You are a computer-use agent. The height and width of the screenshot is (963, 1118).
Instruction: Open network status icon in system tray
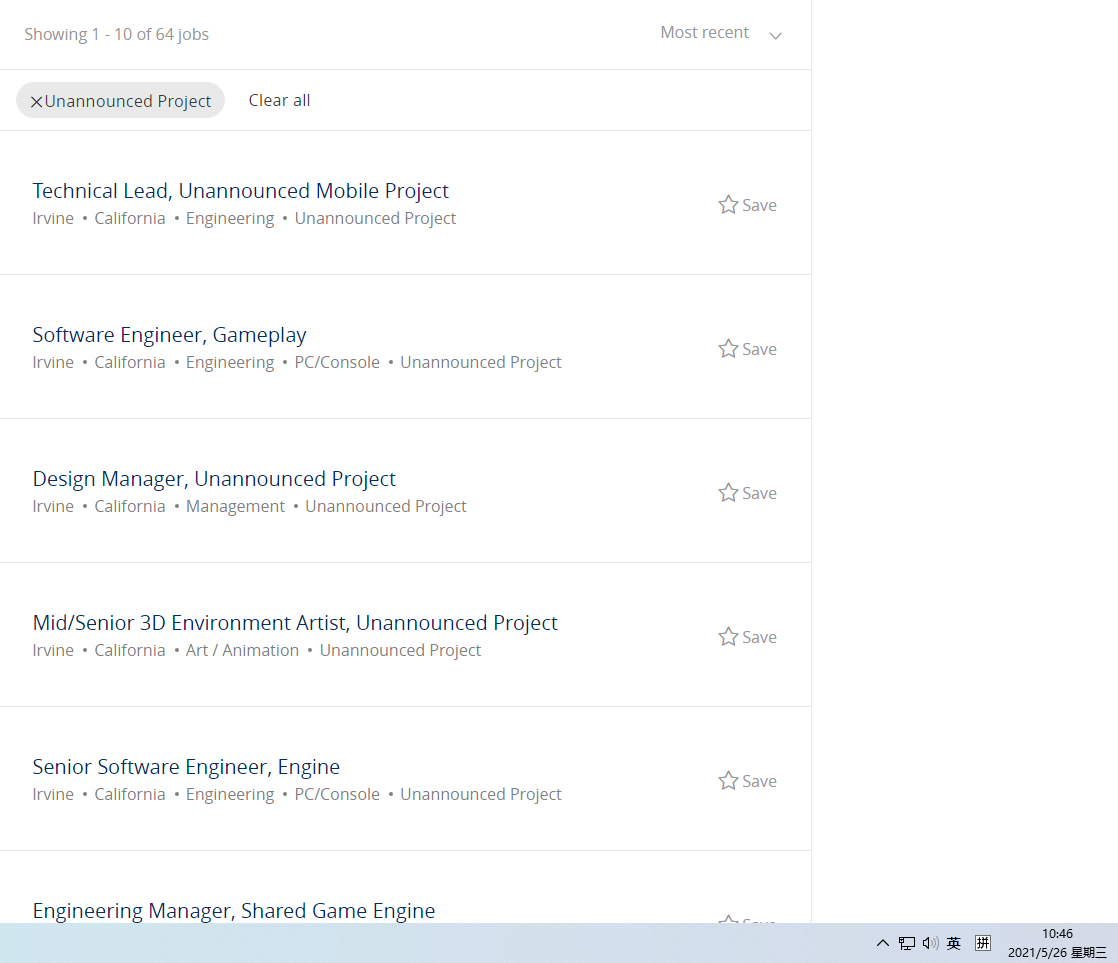coord(906,943)
